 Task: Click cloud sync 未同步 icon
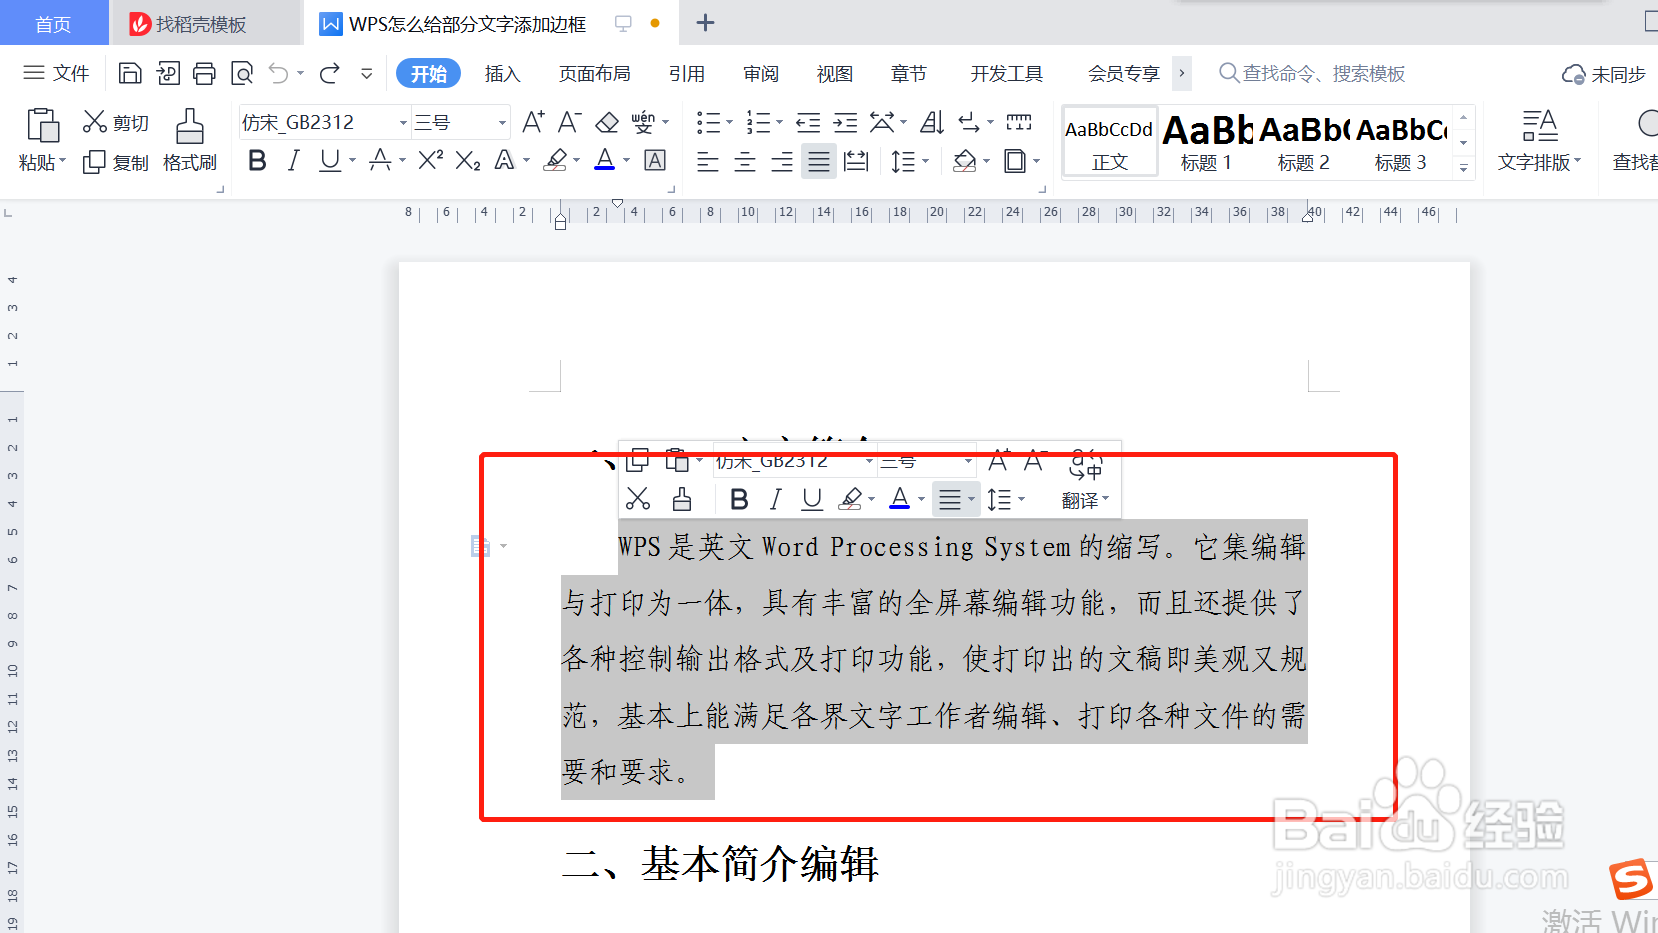coord(1604,74)
